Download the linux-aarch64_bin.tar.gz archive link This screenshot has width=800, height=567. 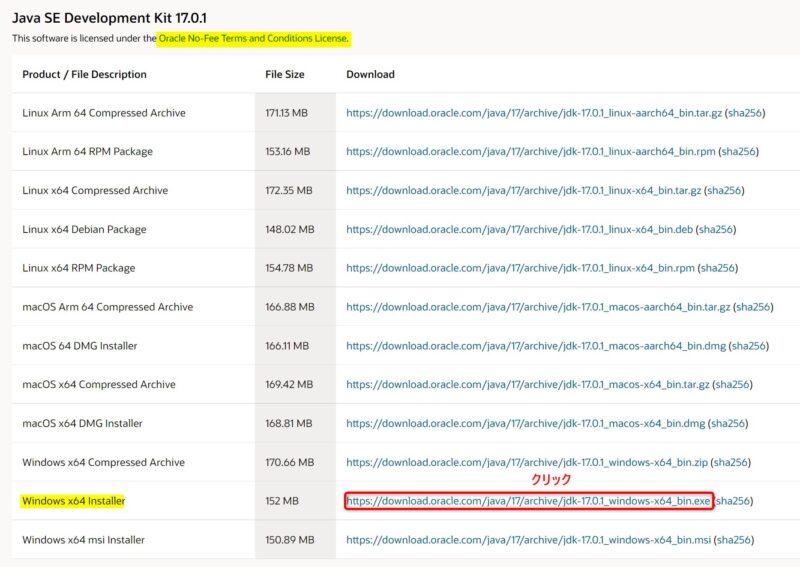534,113
